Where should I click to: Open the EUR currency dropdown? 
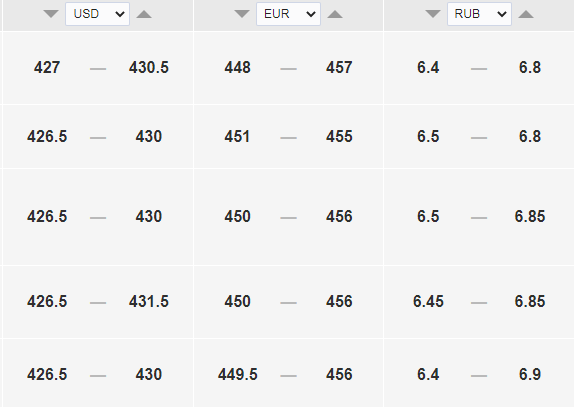[288, 14]
